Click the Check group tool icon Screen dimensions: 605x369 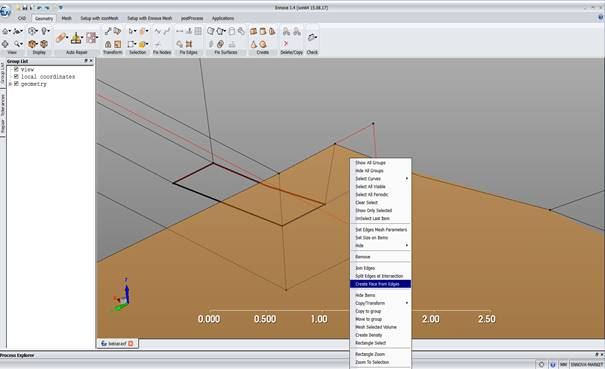[312, 37]
